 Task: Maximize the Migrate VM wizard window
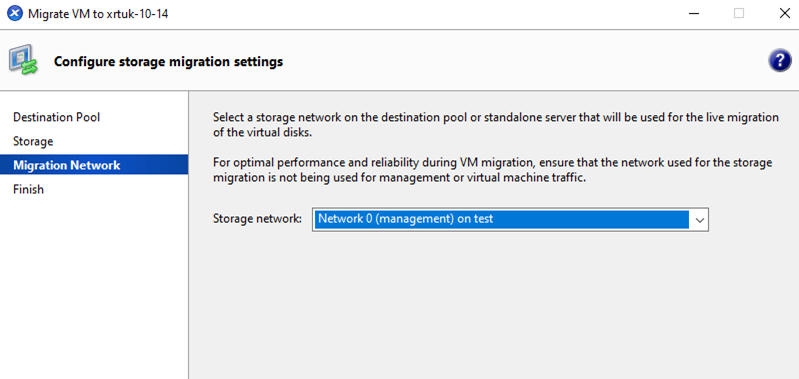(x=738, y=14)
